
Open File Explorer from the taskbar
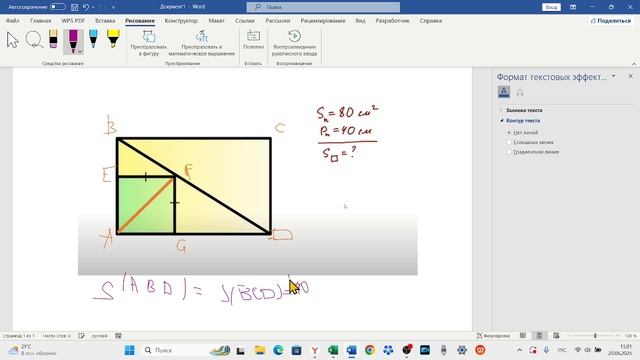[x=260, y=350]
